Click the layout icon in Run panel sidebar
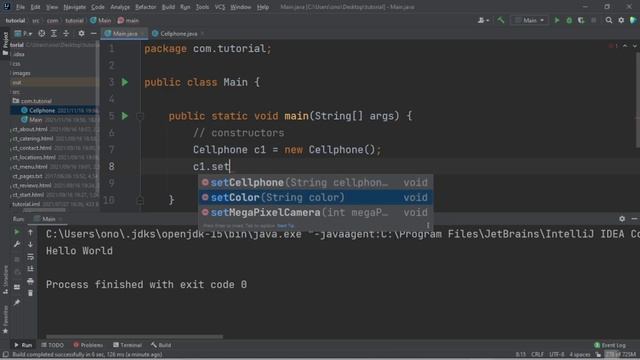This screenshot has width=640, height=360. tap(17, 287)
